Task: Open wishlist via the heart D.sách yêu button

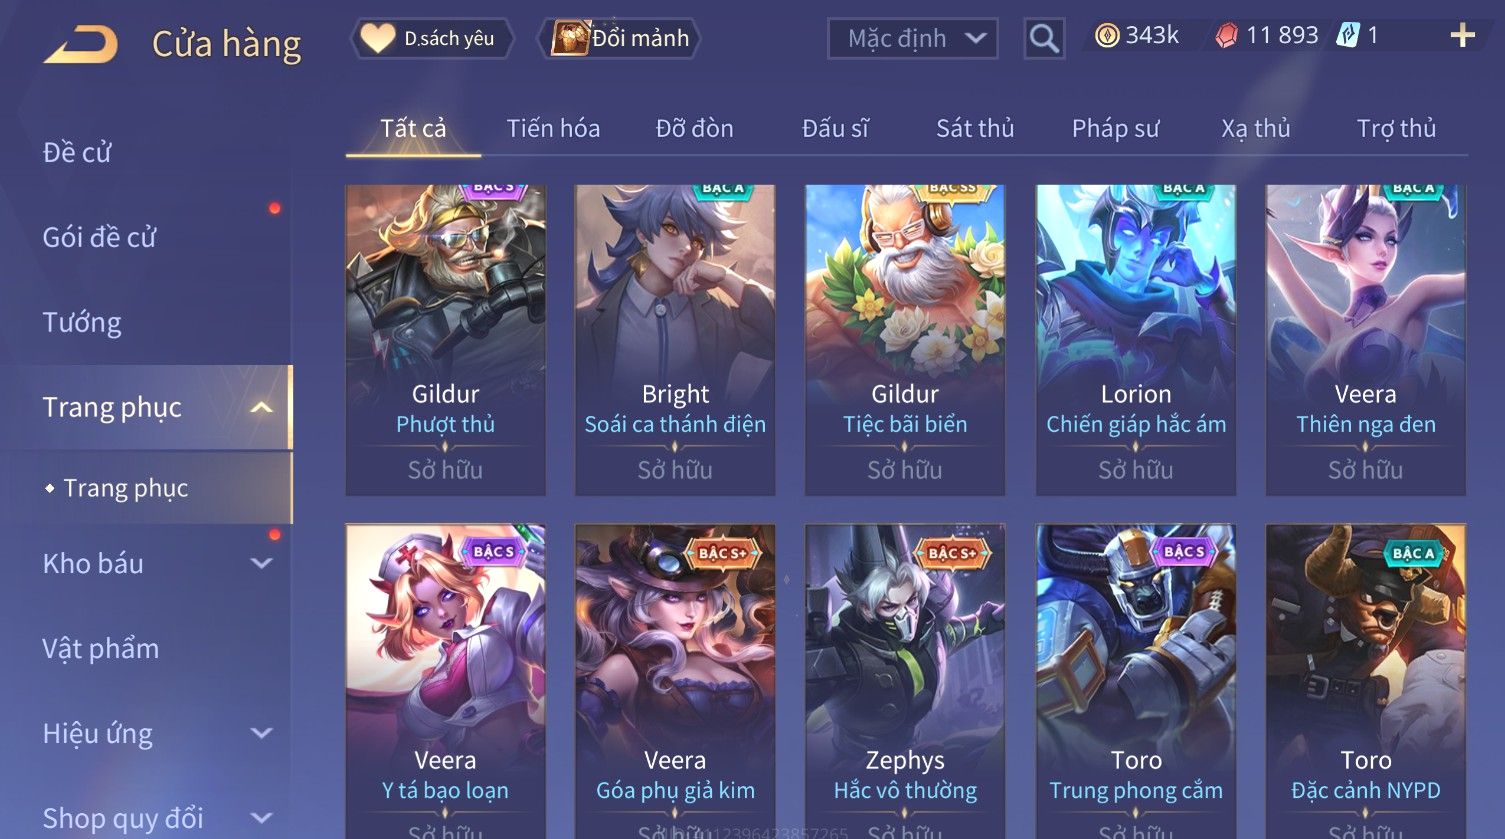Action: [431, 39]
